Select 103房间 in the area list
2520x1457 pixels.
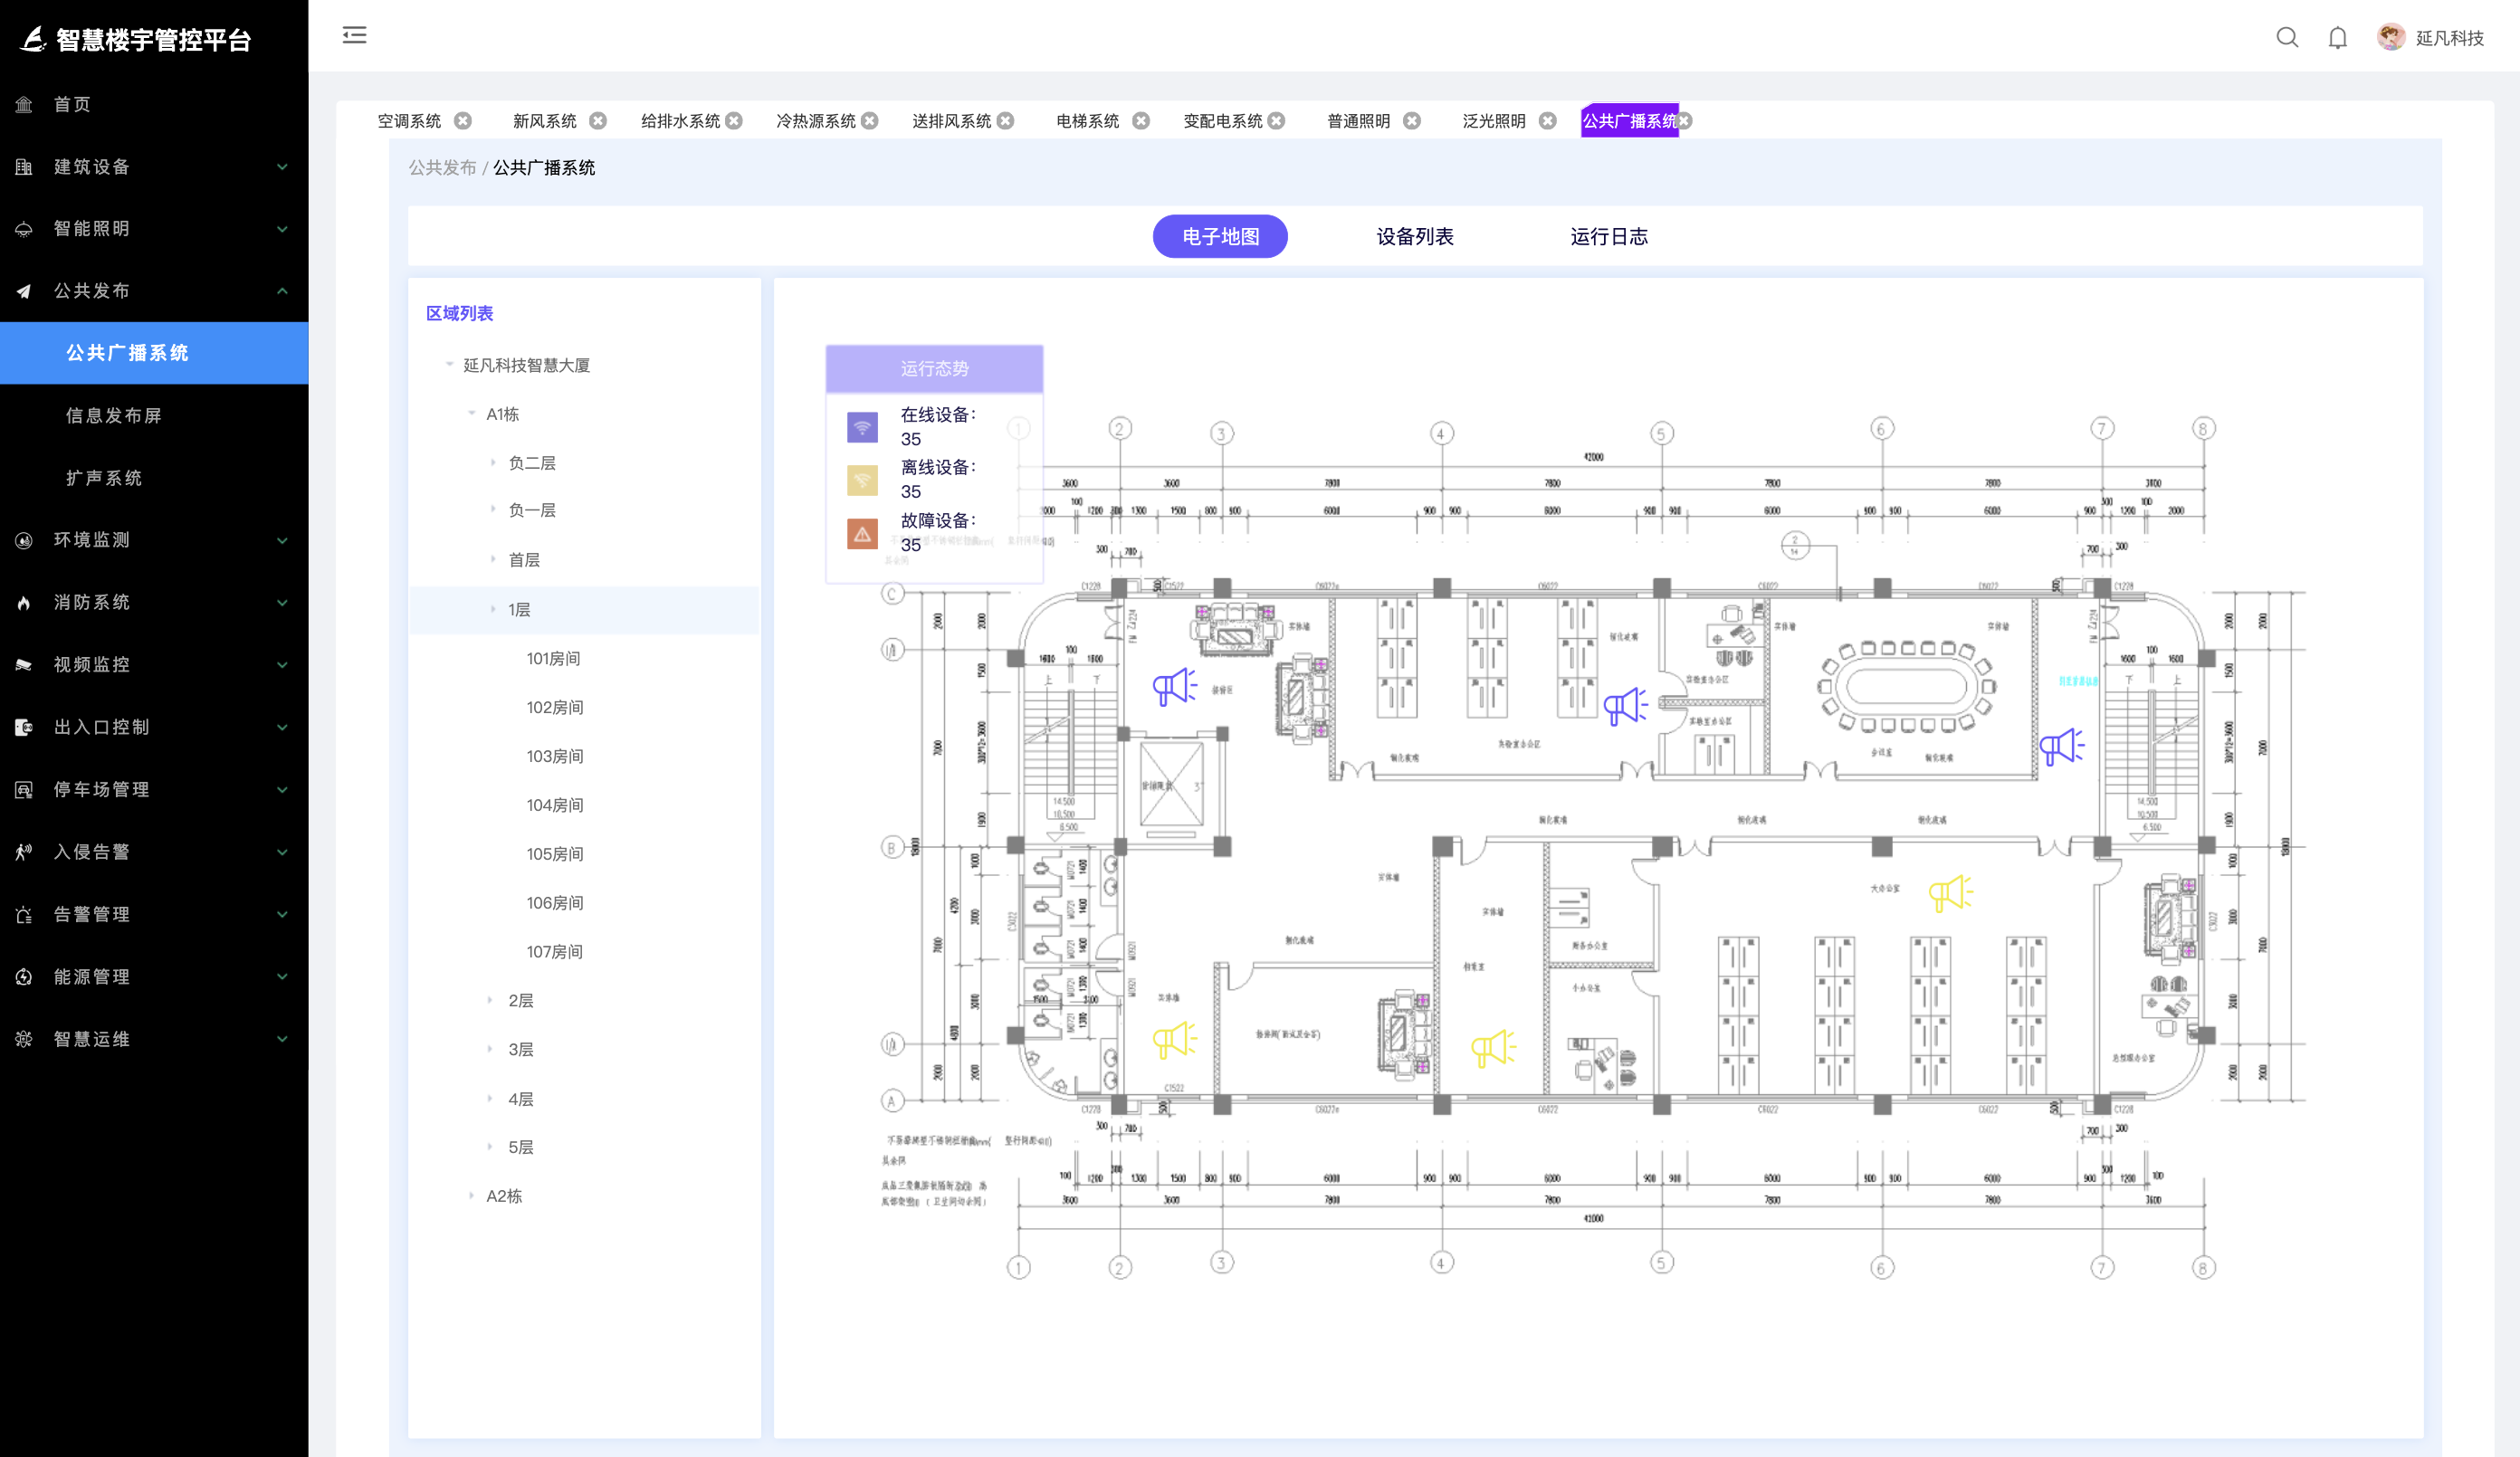tap(555, 756)
